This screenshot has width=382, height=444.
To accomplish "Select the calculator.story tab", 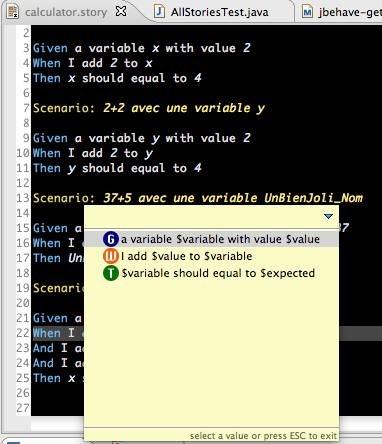I will pyautogui.click(x=66, y=12).
